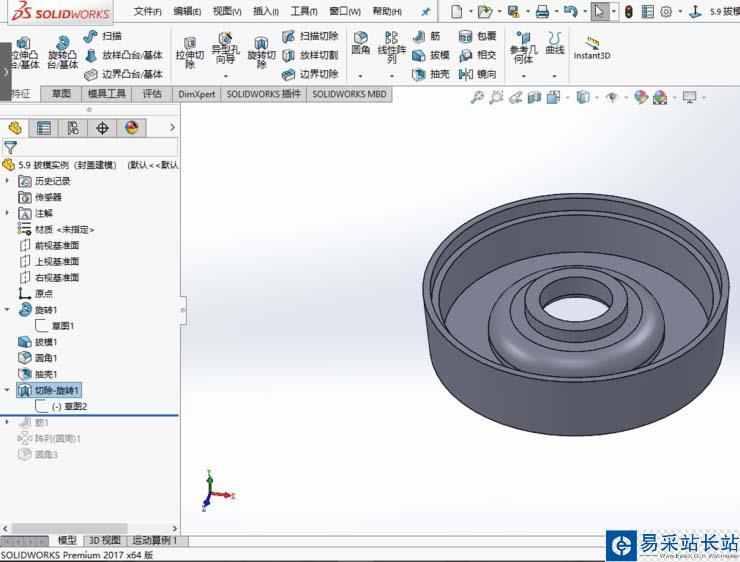The height and width of the screenshot is (562, 740).
Task: Open the 工具(T) menu
Action: tap(304, 11)
